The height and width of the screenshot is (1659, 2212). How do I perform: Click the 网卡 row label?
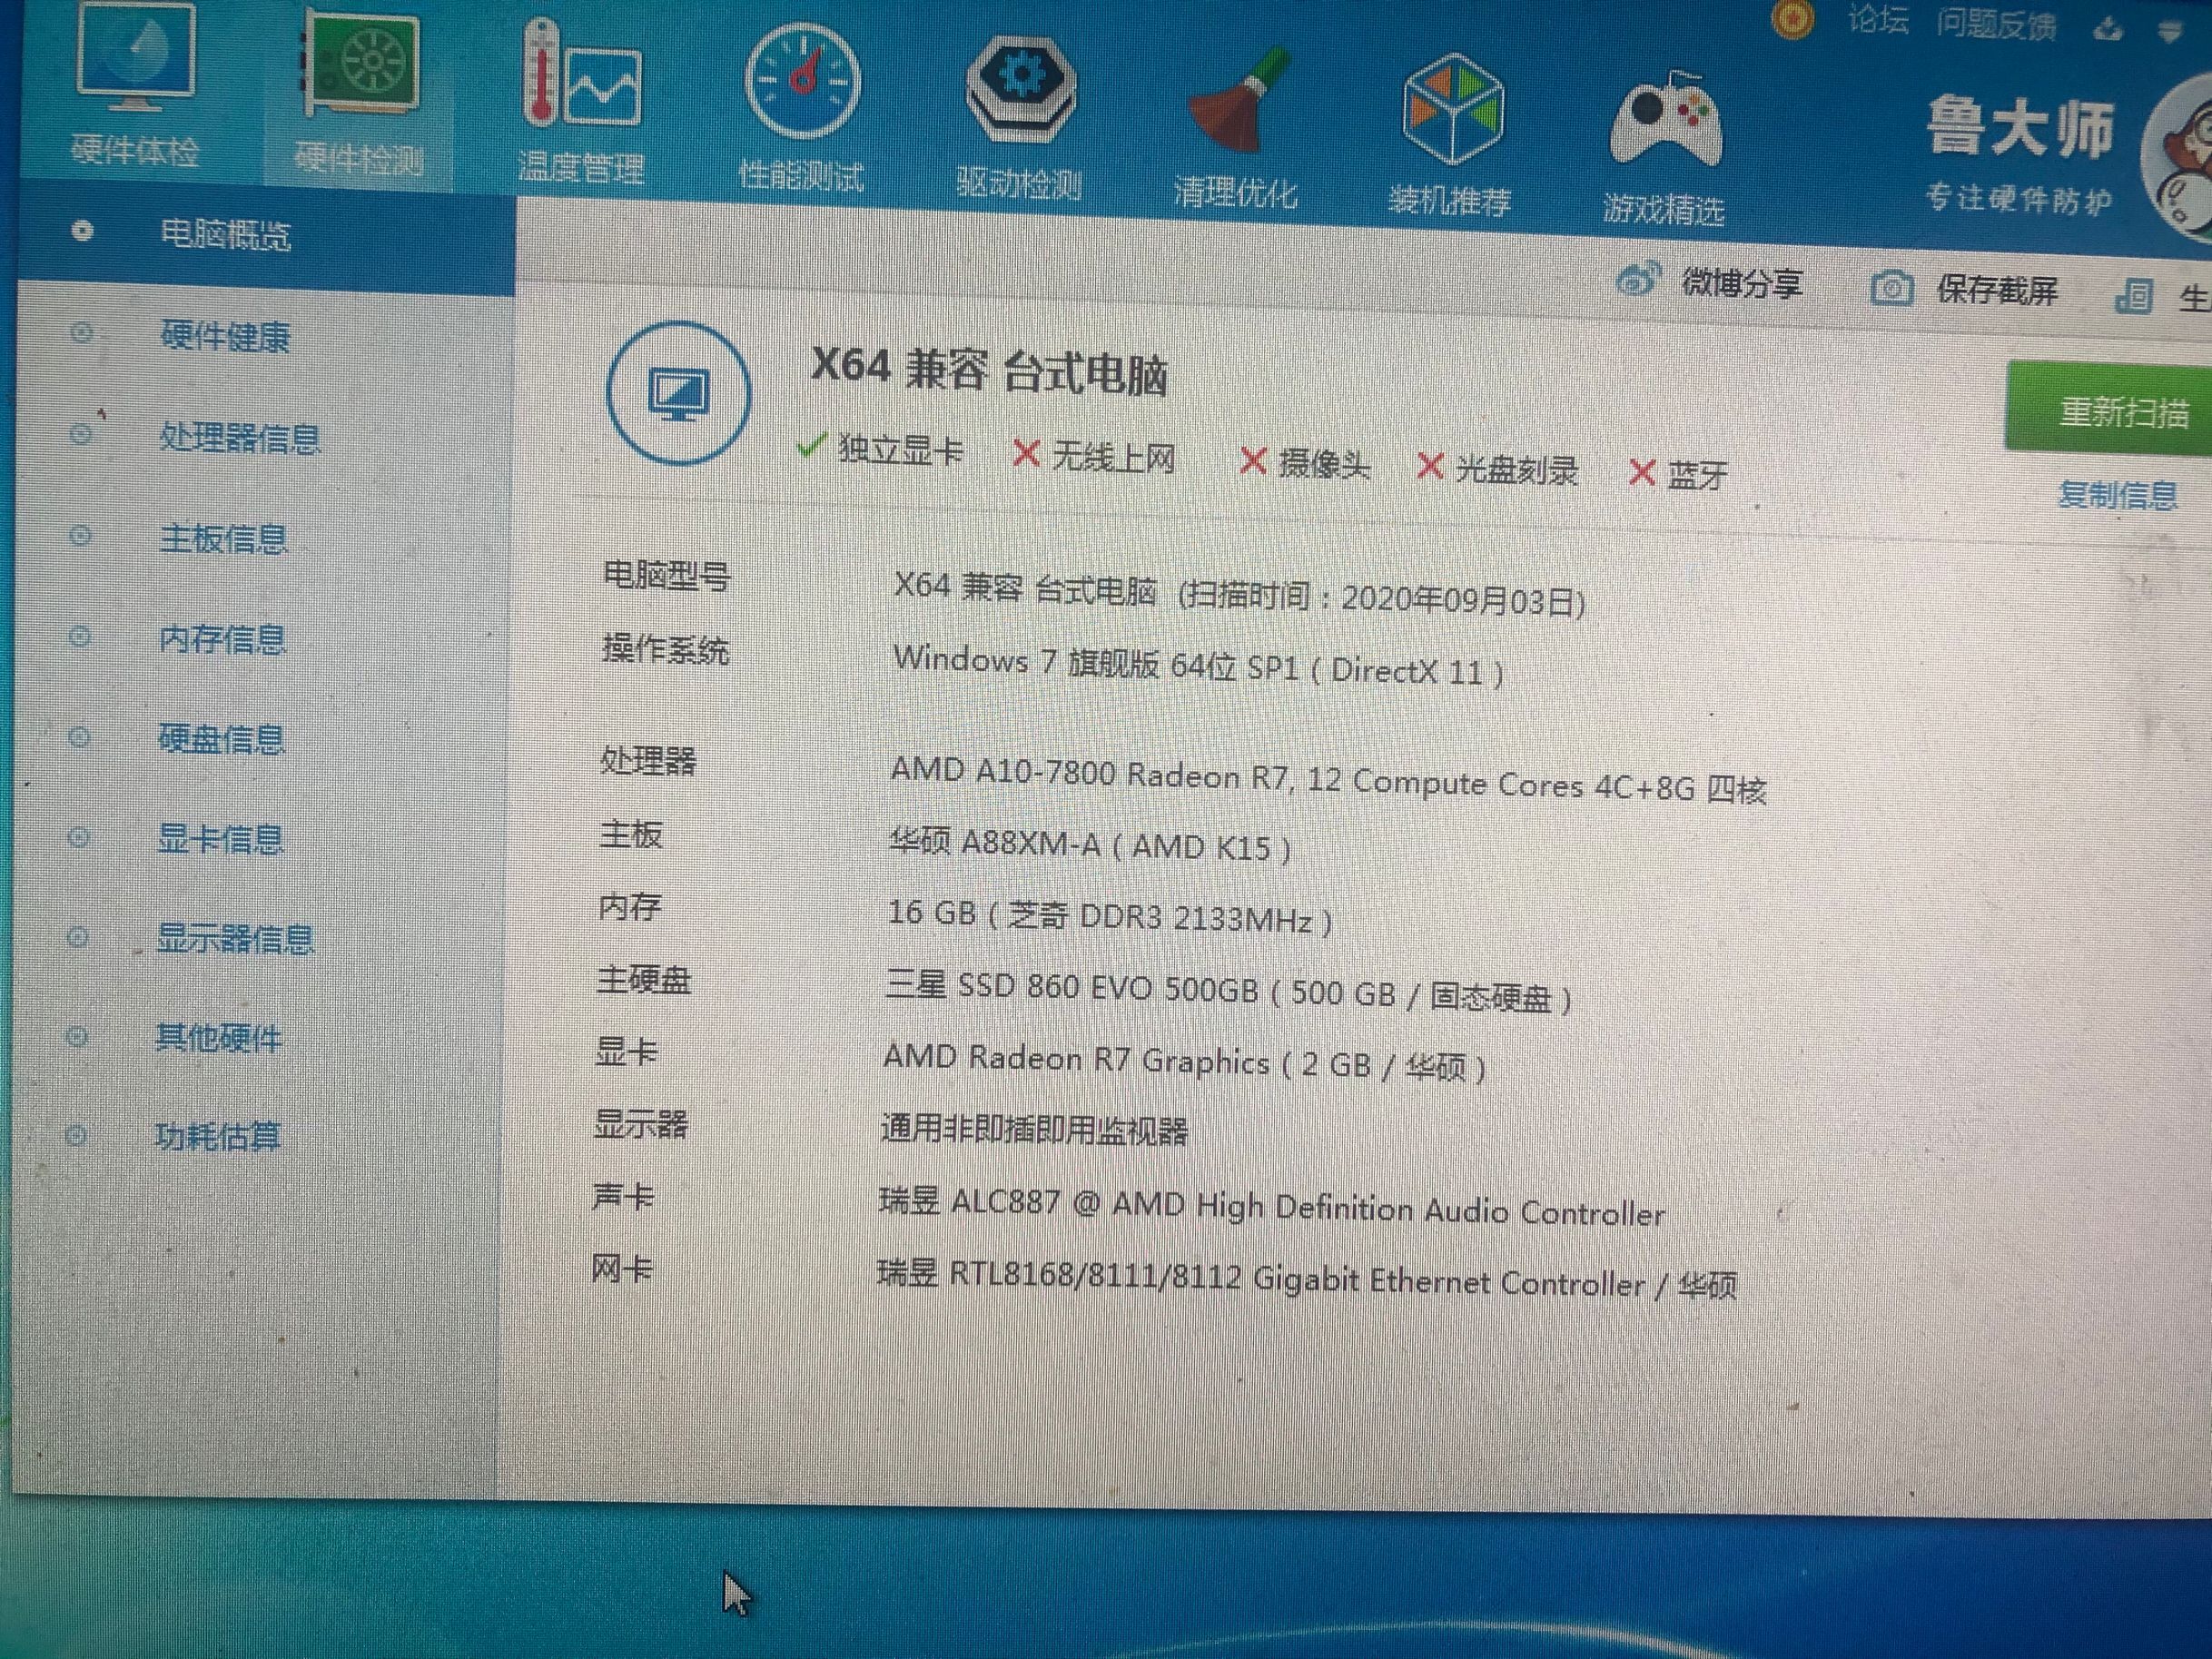[621, 1269]
